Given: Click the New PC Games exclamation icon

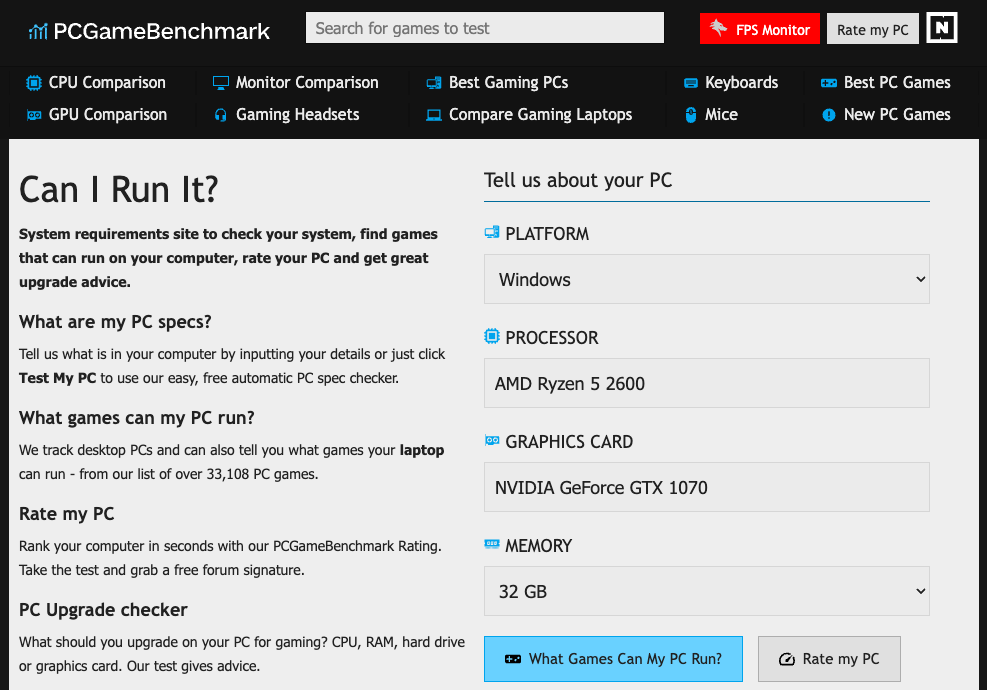Looking at the screenshot, I should coord(829,115).
